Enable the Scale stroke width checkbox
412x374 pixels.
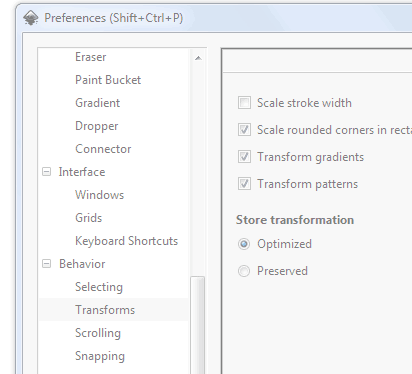click(244, 103)
